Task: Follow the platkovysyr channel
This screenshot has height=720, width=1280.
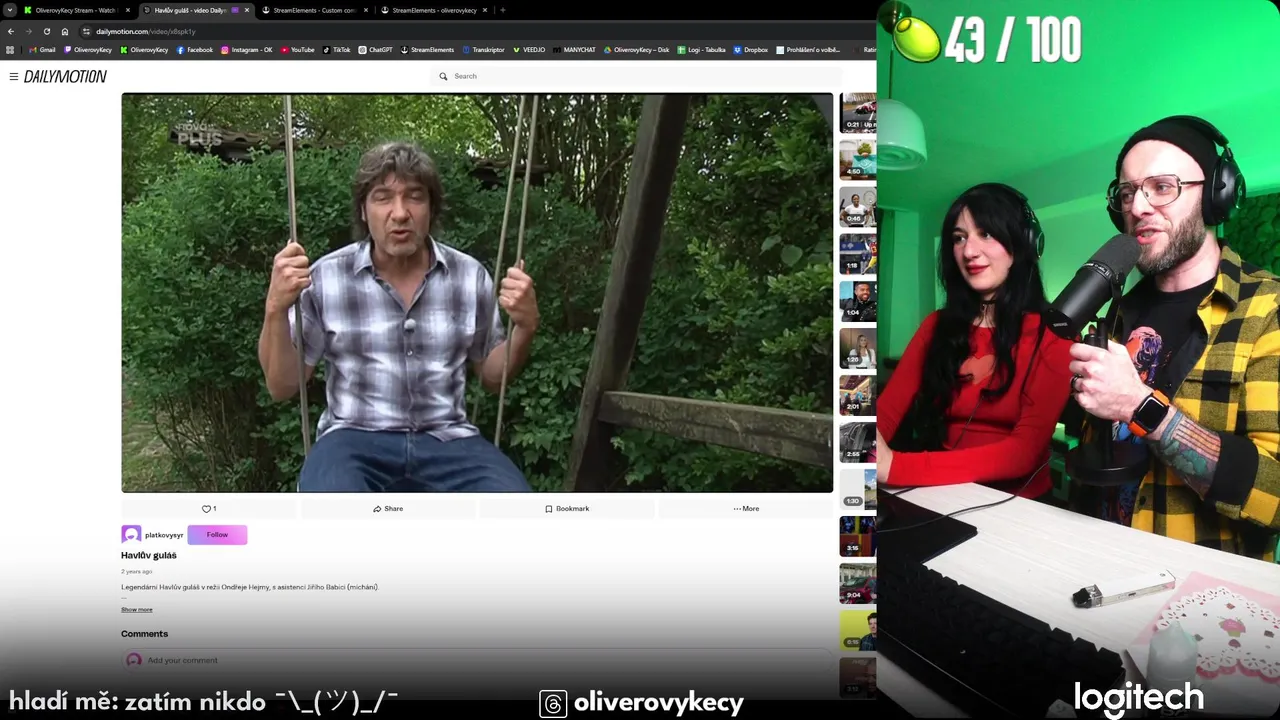Action: [x=217, y=535]
